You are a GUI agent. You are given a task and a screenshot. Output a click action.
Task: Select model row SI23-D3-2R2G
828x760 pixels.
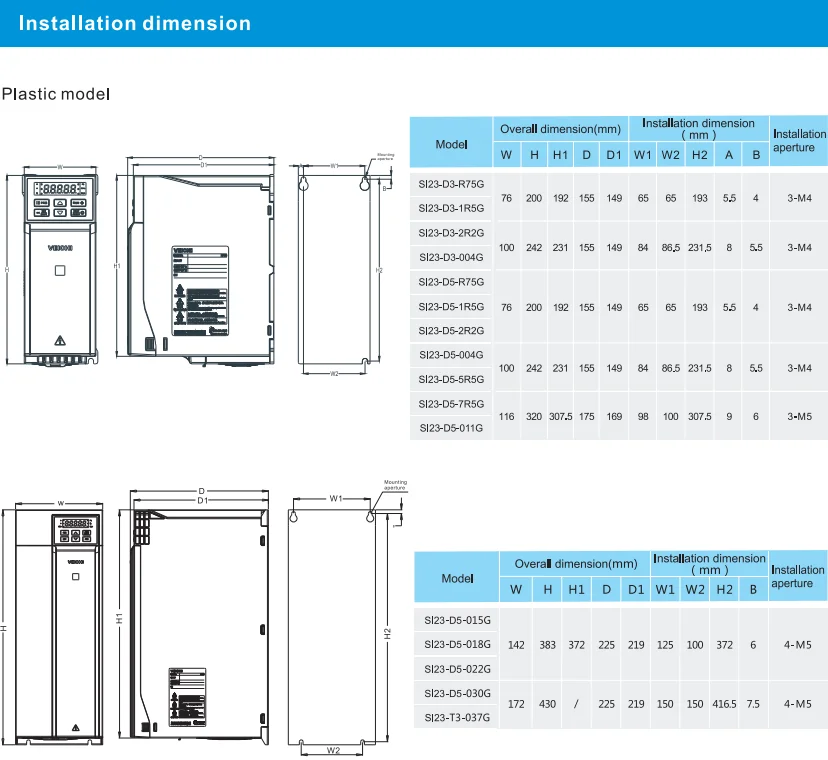451,233
